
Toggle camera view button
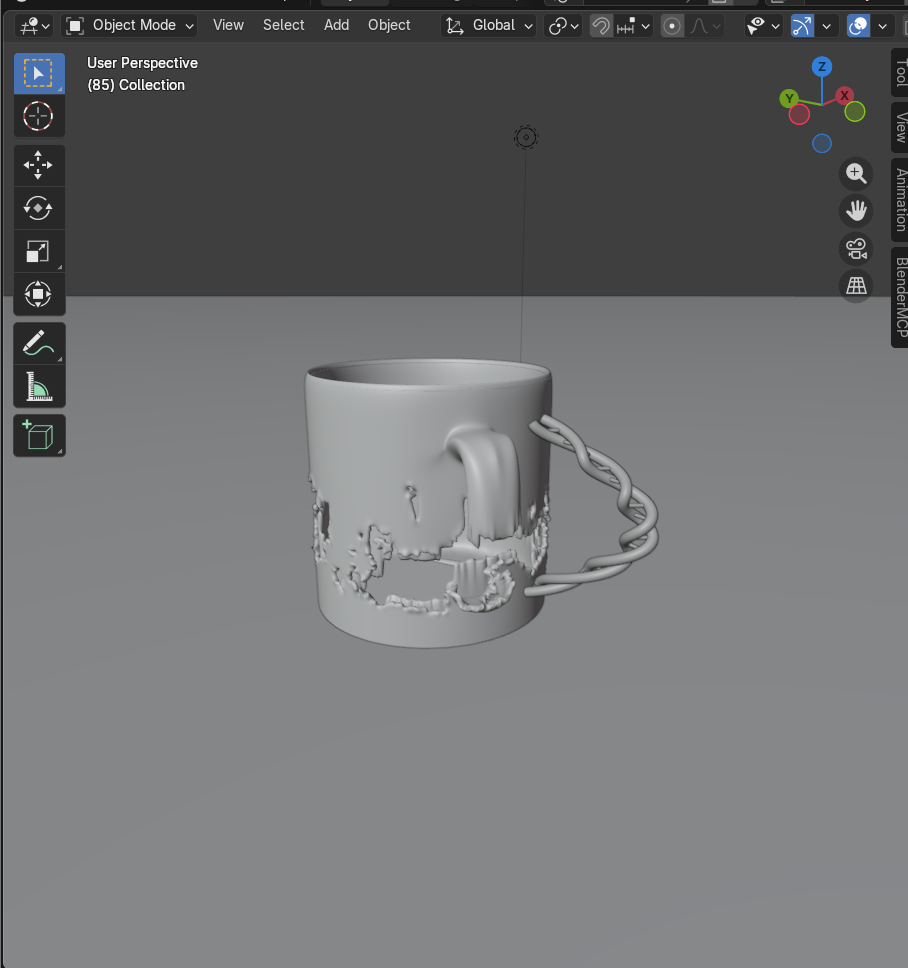coord(855,248)
